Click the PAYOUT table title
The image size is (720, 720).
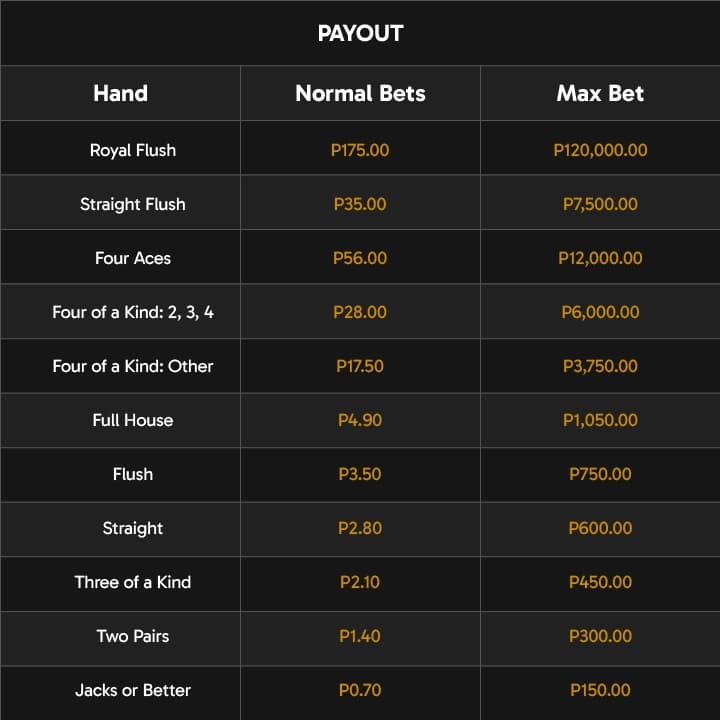360,33
